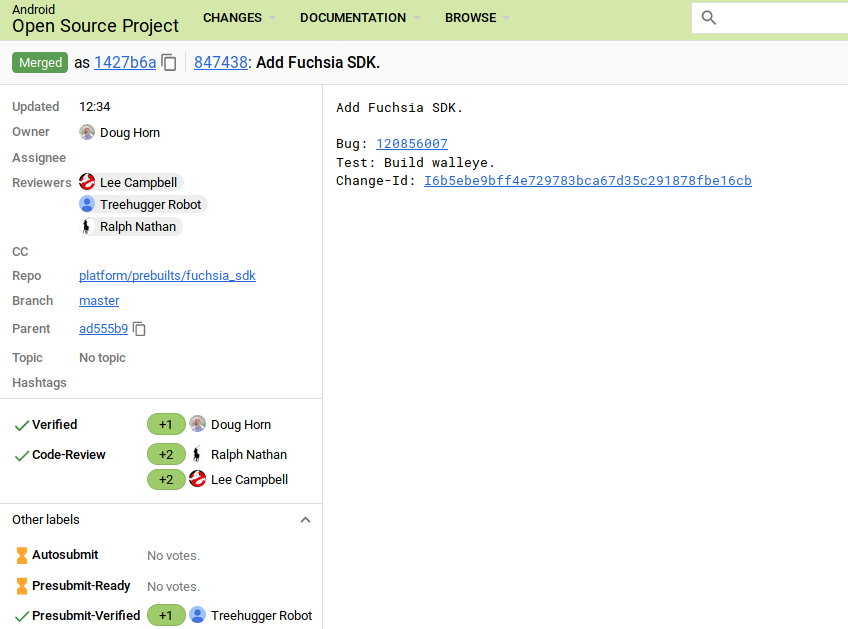
Task: Click Presubmit-Ready 'No votes.' text
Action: coord(174,586)
